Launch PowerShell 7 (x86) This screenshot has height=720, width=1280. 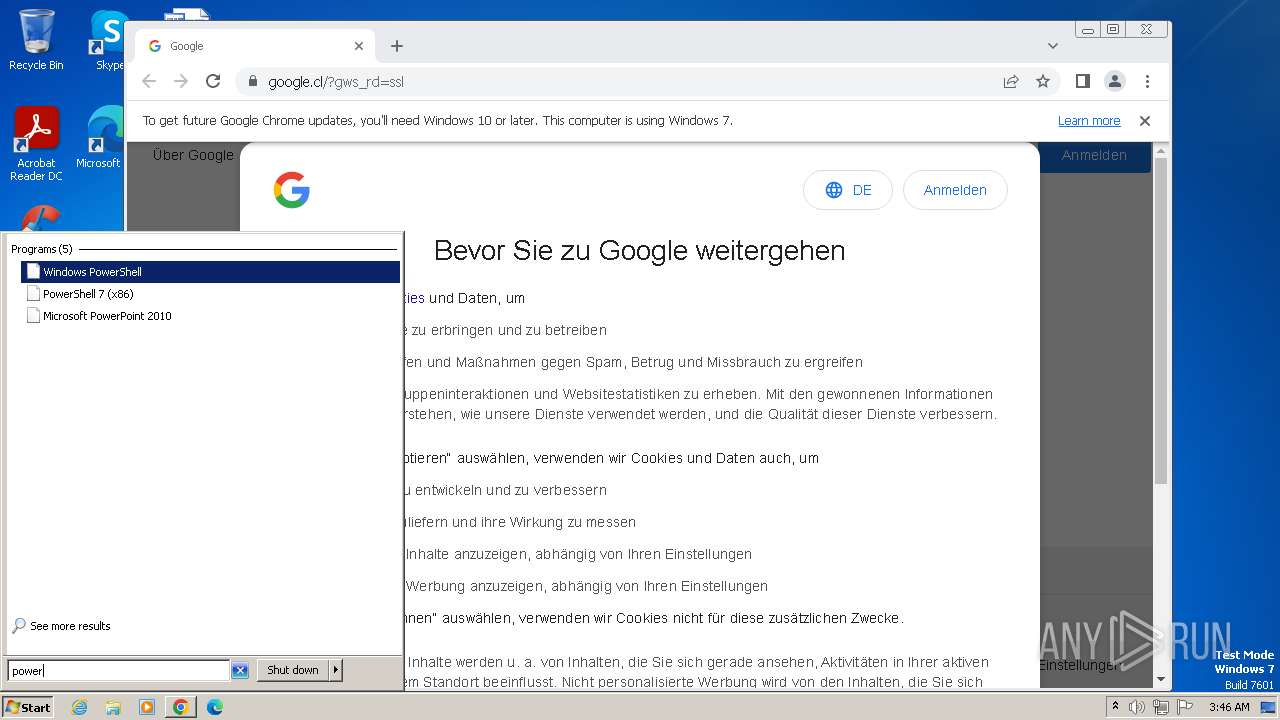tap(210, 294)
